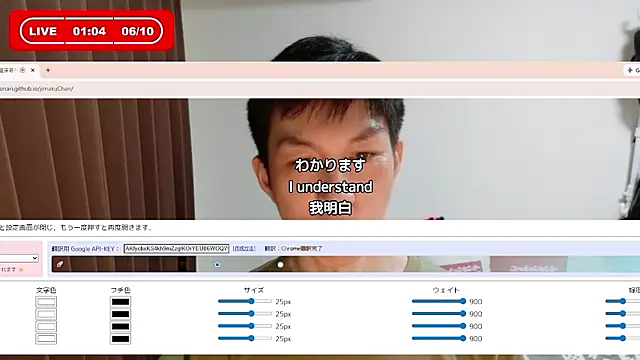Click second row ウェイト slider
Image resolution: width=640 pixels, height=360 pixels.
[x=439, y=313]
